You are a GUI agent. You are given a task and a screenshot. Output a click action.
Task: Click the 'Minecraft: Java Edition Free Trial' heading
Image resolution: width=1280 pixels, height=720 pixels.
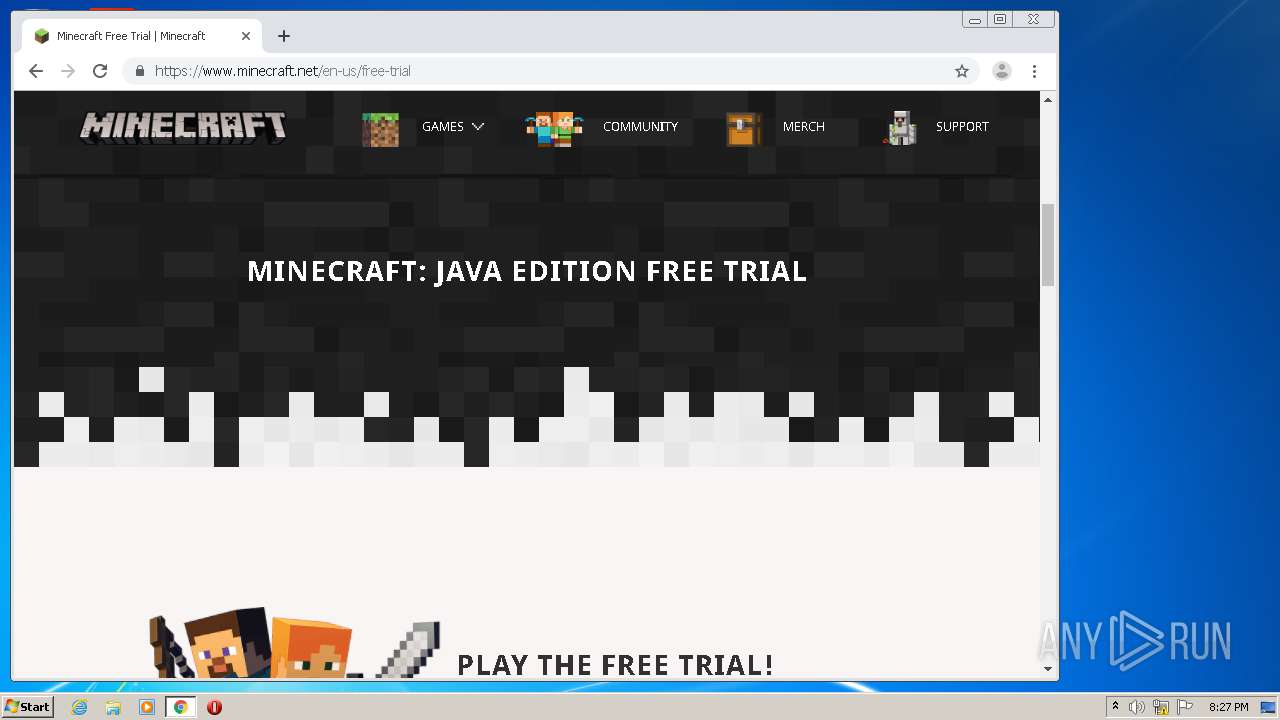pyautogui.click(x=527, y=271)
